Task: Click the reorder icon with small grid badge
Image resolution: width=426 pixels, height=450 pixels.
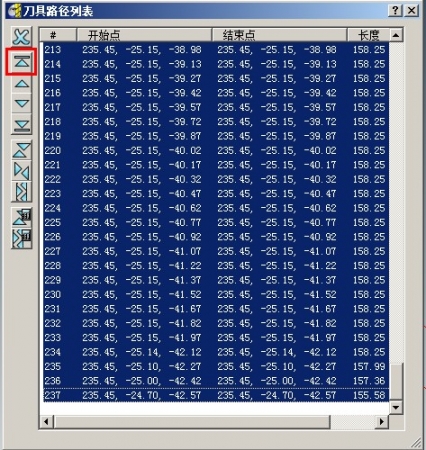Action: click(22, 217)
